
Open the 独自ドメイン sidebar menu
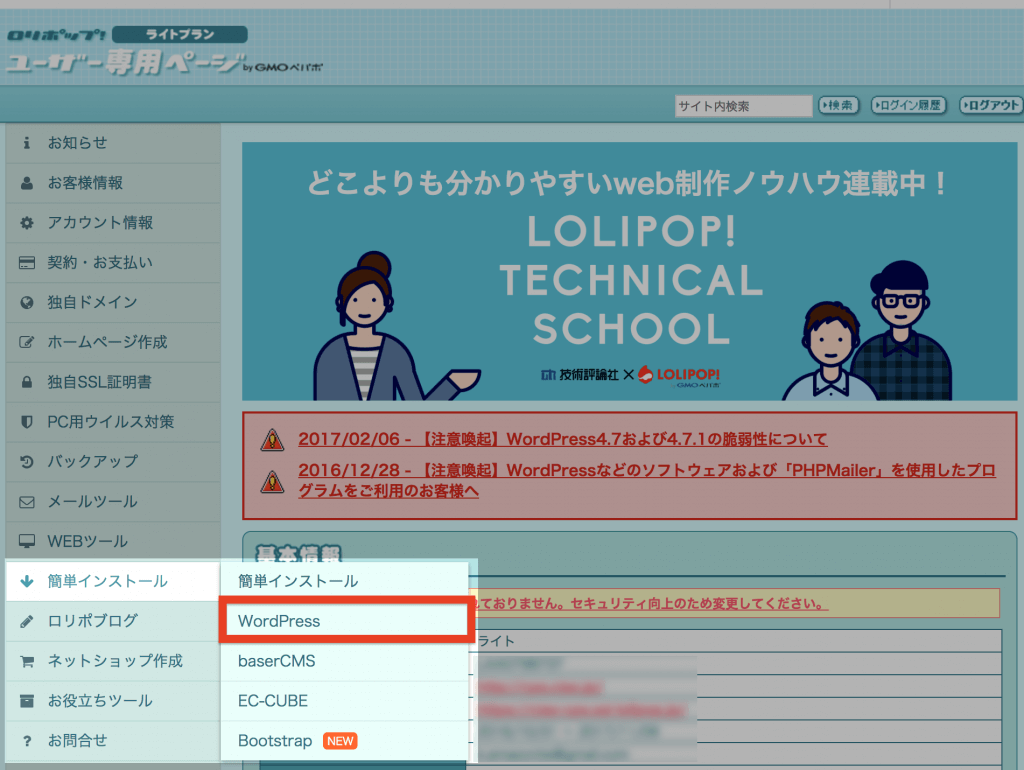(113, 302)
